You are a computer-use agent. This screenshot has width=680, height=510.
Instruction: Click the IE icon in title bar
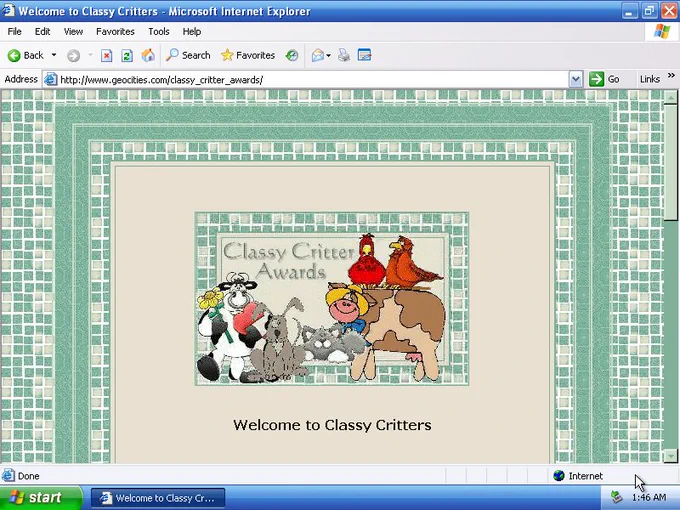pyautogui.click(x=8, y=10)
